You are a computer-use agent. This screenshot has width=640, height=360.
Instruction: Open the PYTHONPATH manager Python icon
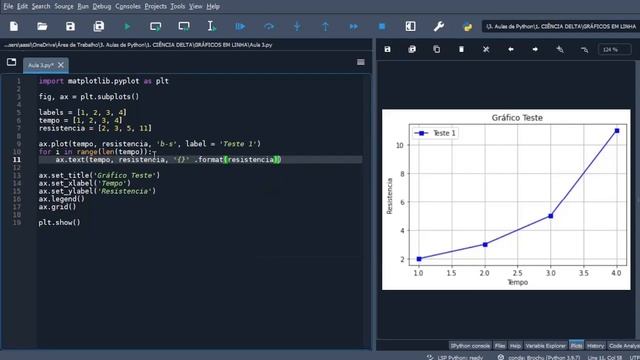tap(467, 27)
